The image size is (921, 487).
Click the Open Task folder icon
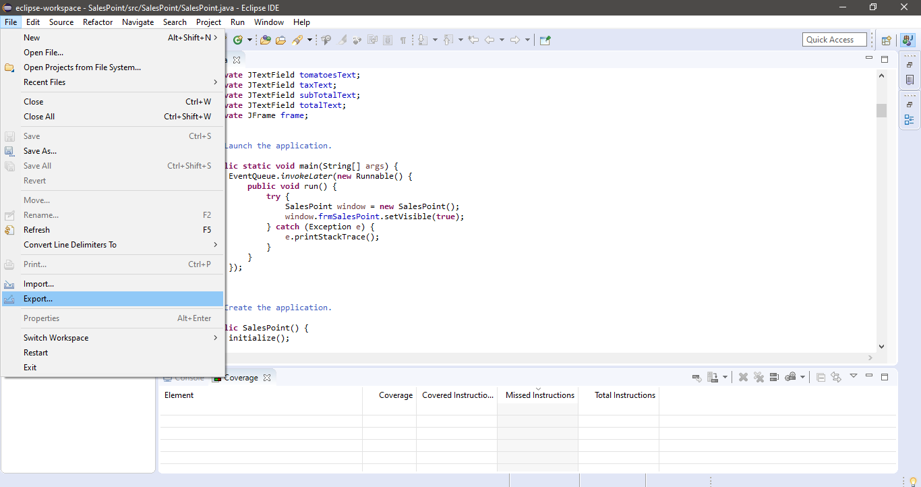click(x=281, y=40)
